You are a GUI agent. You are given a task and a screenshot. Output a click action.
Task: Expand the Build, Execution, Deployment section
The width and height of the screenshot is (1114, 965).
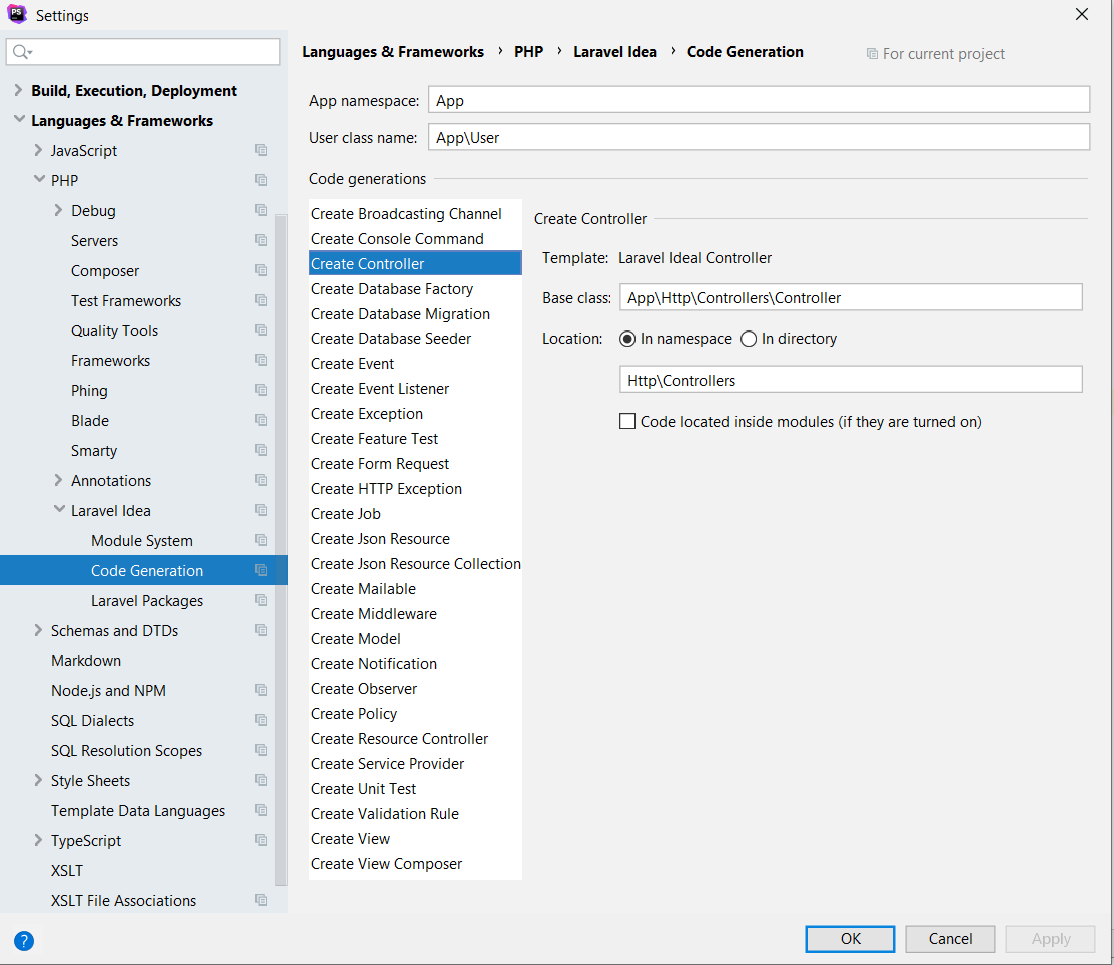pos(18,90)
